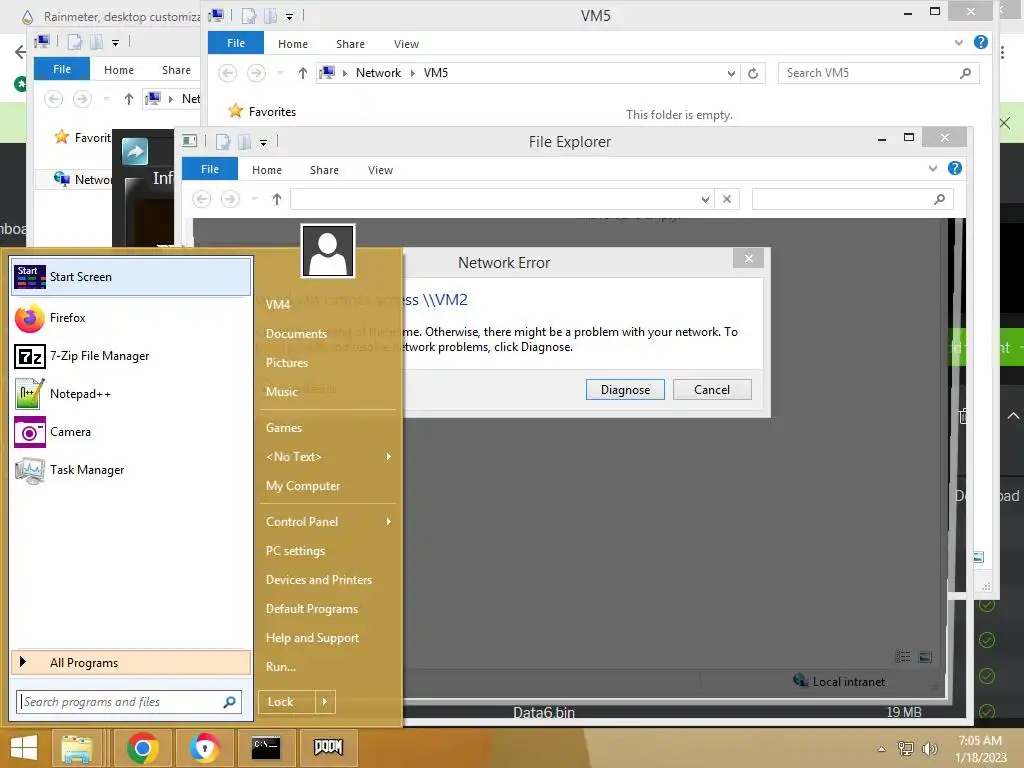Open PC settings
The height and width of the screenshot is (768, 1024).
pos(327,551)
